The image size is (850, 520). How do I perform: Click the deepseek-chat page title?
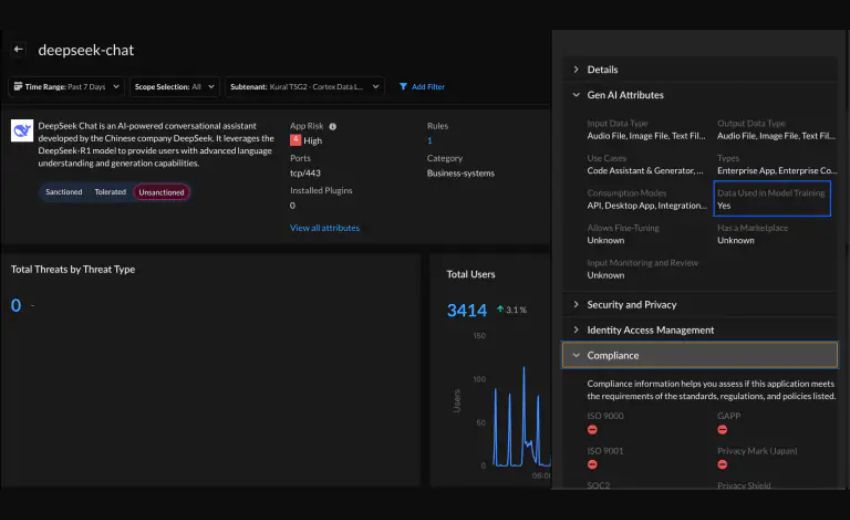coord(86,50)
